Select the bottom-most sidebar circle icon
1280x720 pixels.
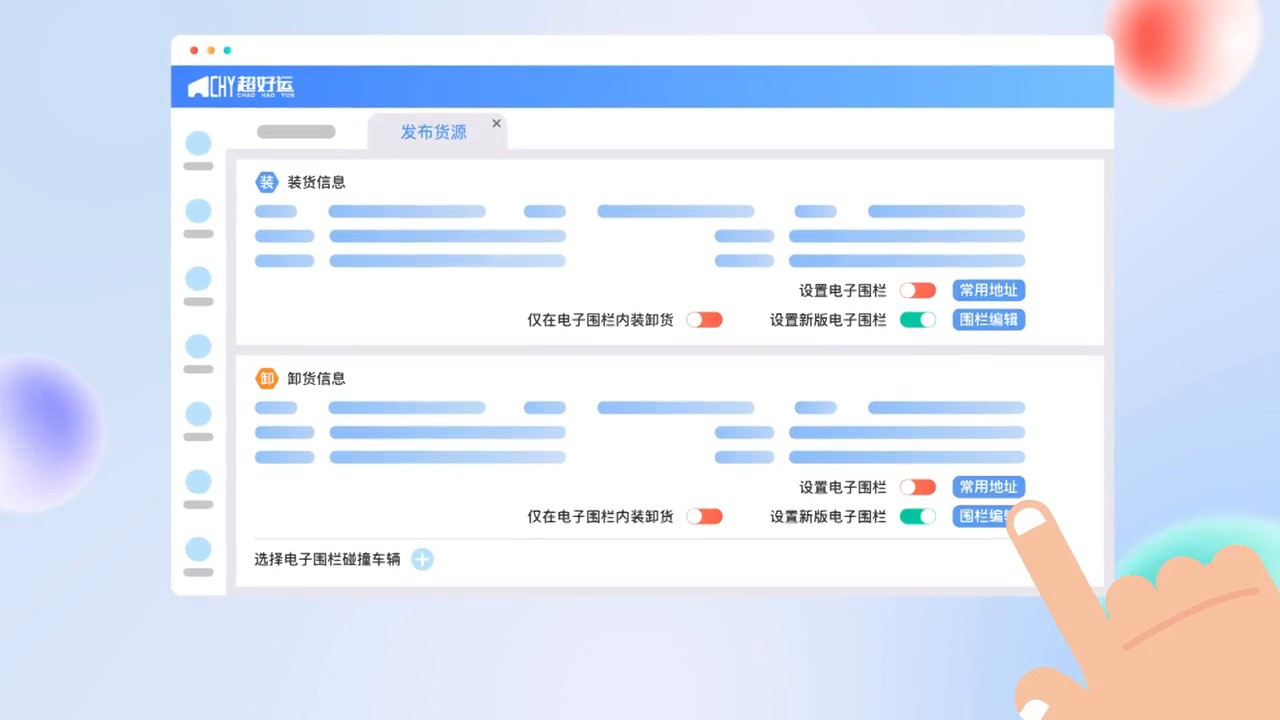pos(199,549)
